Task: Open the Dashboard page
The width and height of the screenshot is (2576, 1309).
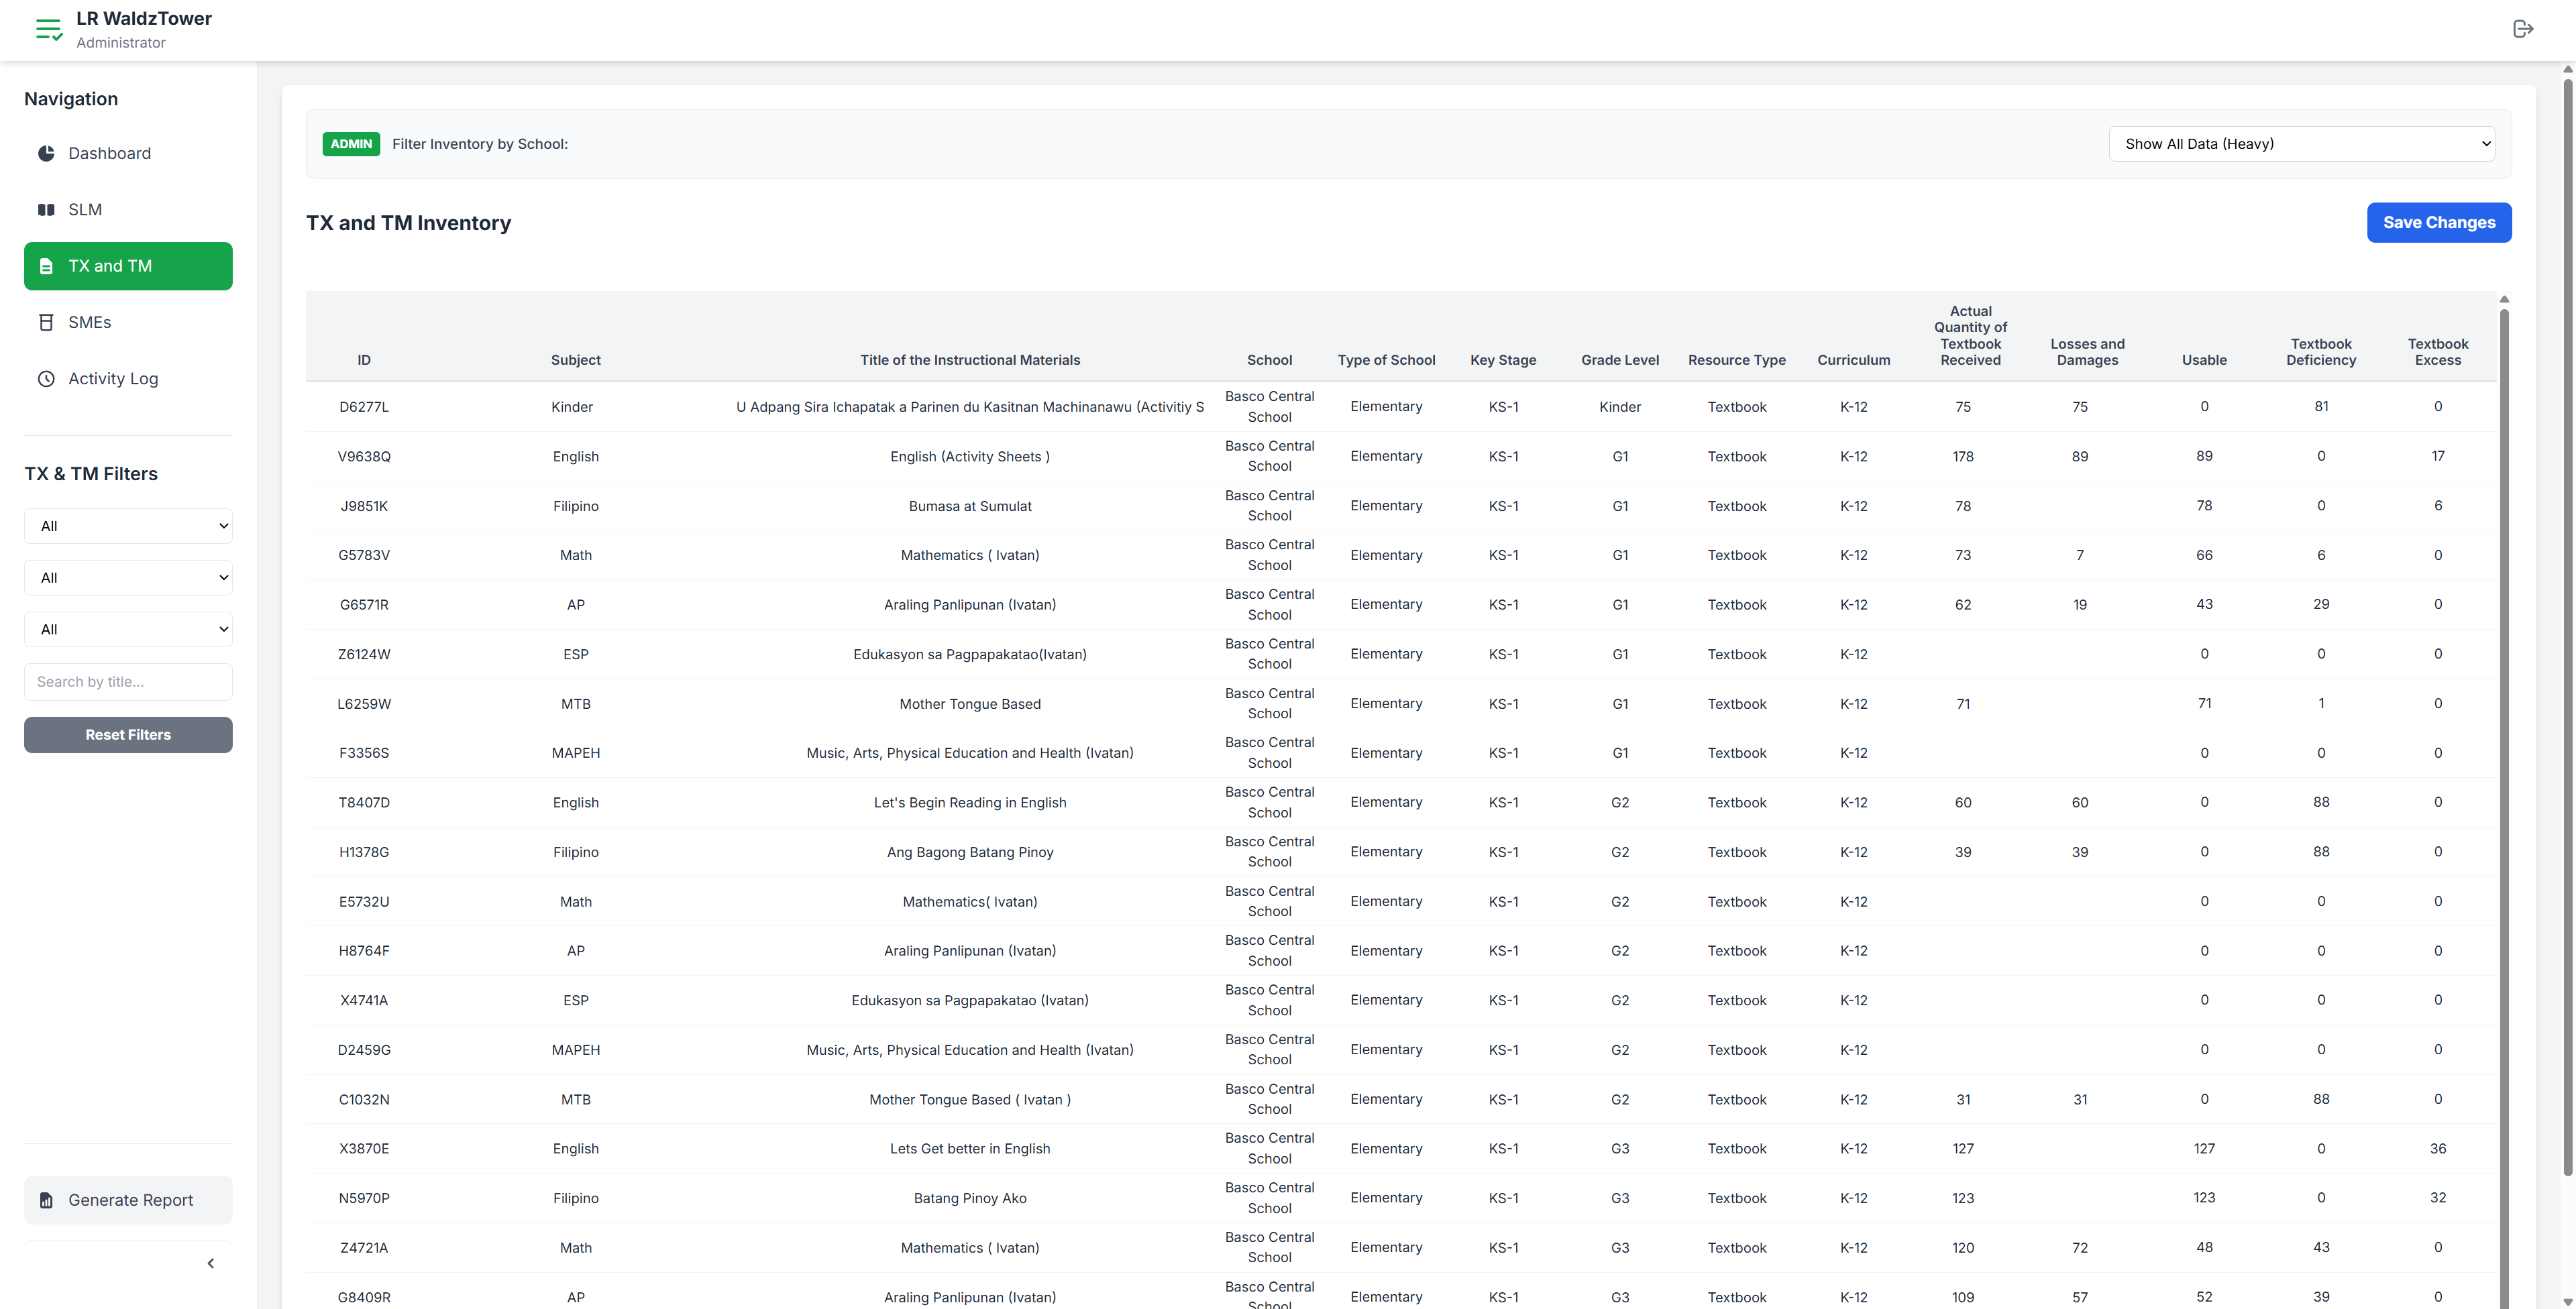Action: (128, 153)
